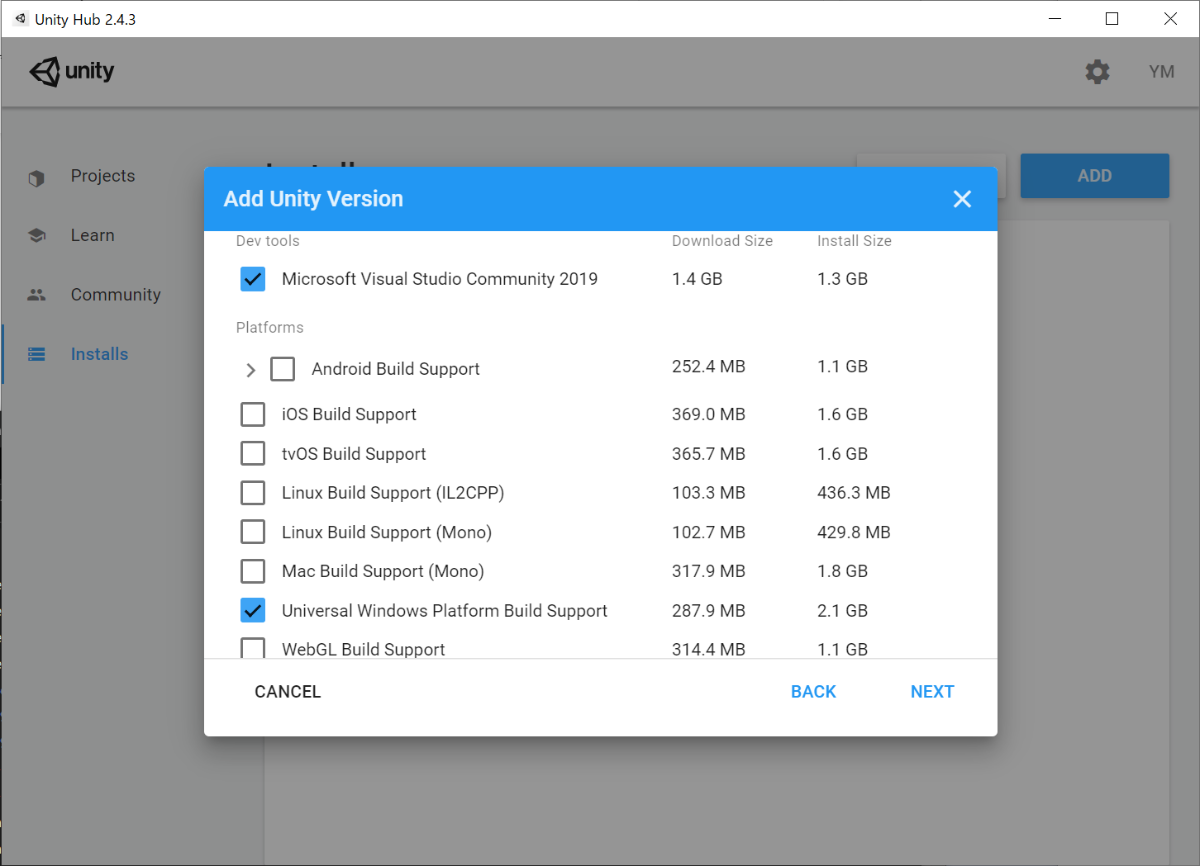Click the Installs list icon in sidebar

pyautogui.click(x=37, y=354)
